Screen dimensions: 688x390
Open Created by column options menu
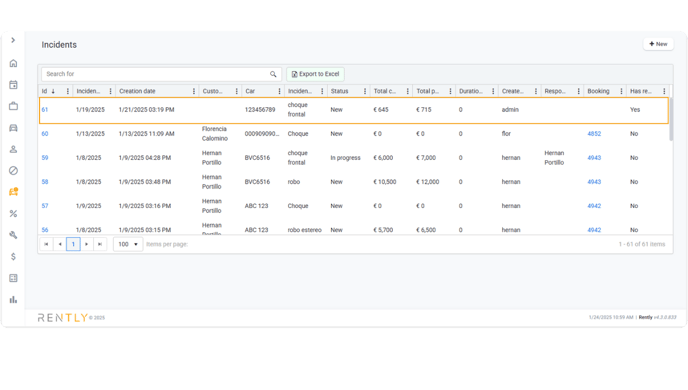[x=536, y=91]
